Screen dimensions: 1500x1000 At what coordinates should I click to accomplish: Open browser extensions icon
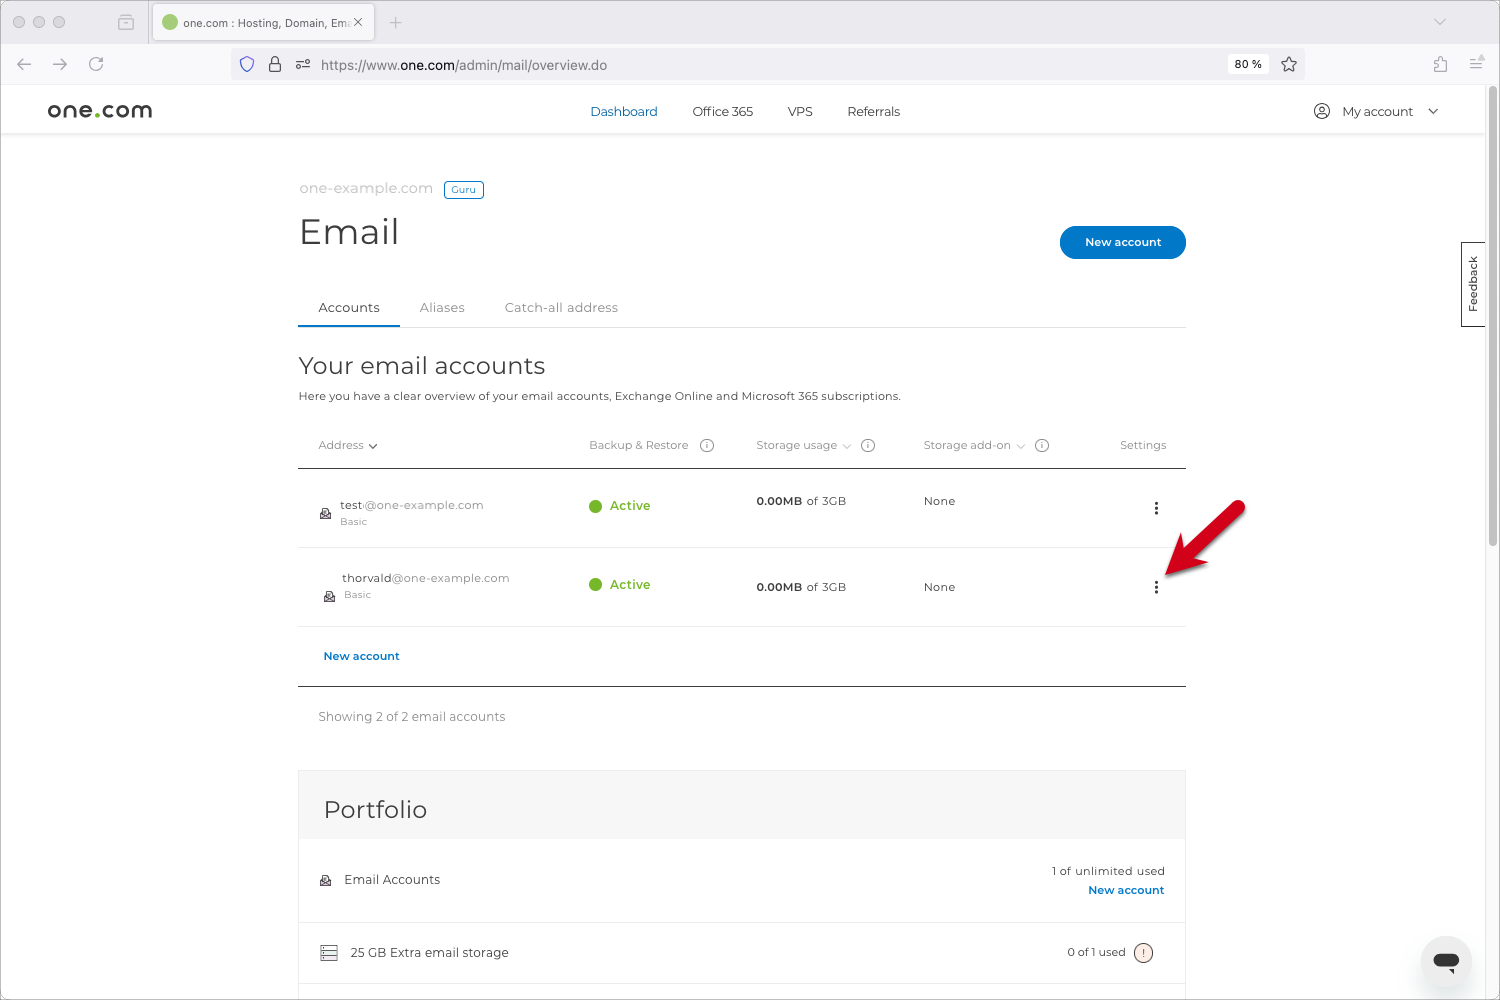1440,65
